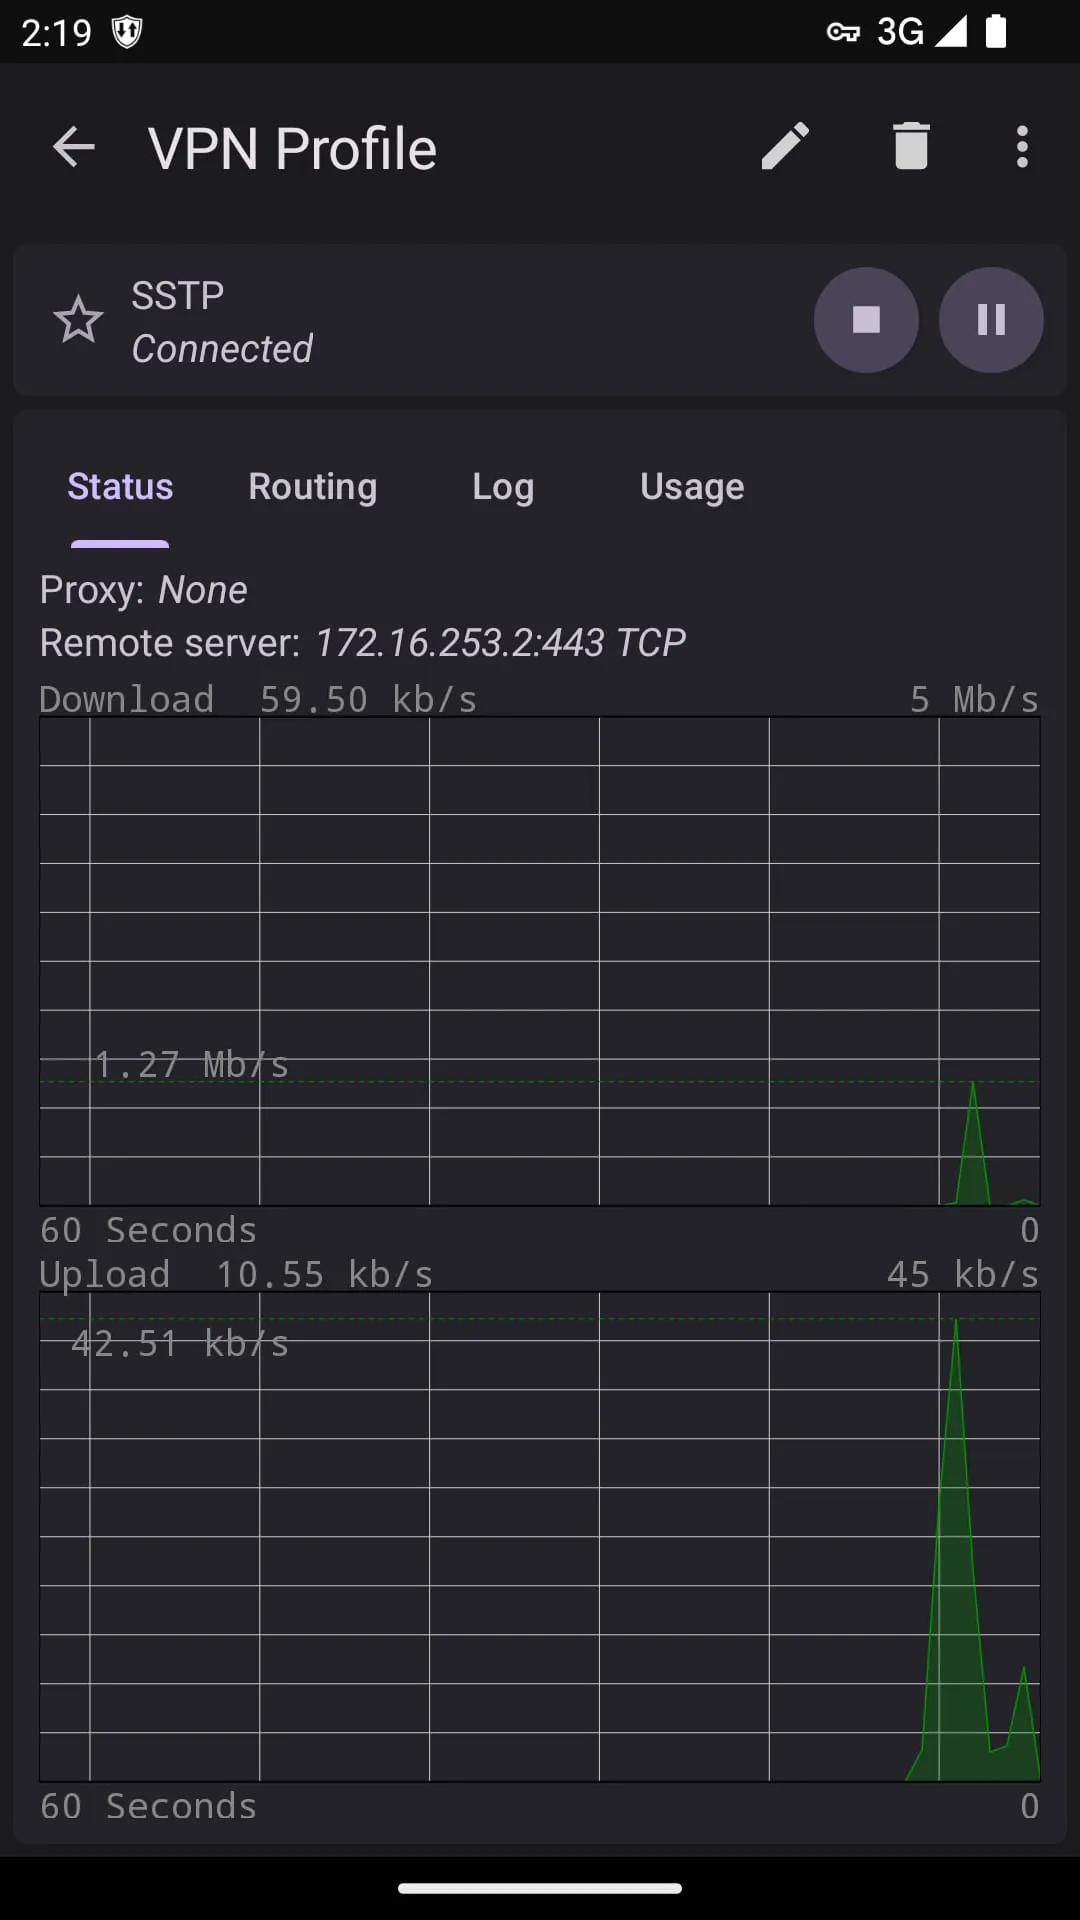This screenshot has height=1920, width=1080.
Task: Mark SSTP profile as favorite with star
Action: click(78, 320)
